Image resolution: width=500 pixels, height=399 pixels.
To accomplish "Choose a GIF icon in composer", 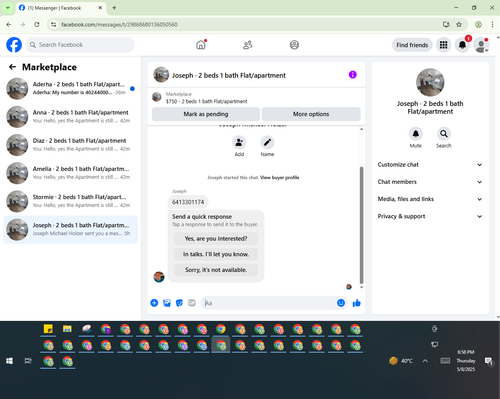I will pos(192,303).
